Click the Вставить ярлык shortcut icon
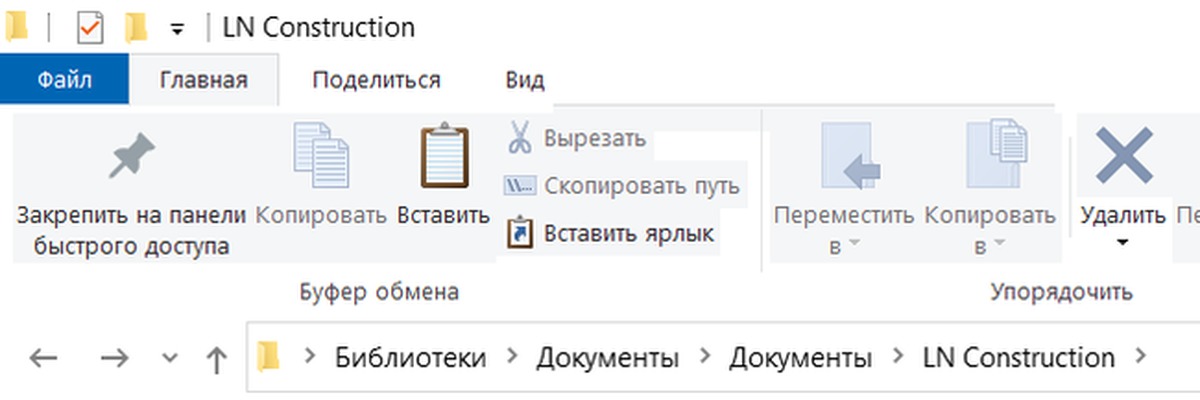 pos(519,233)
